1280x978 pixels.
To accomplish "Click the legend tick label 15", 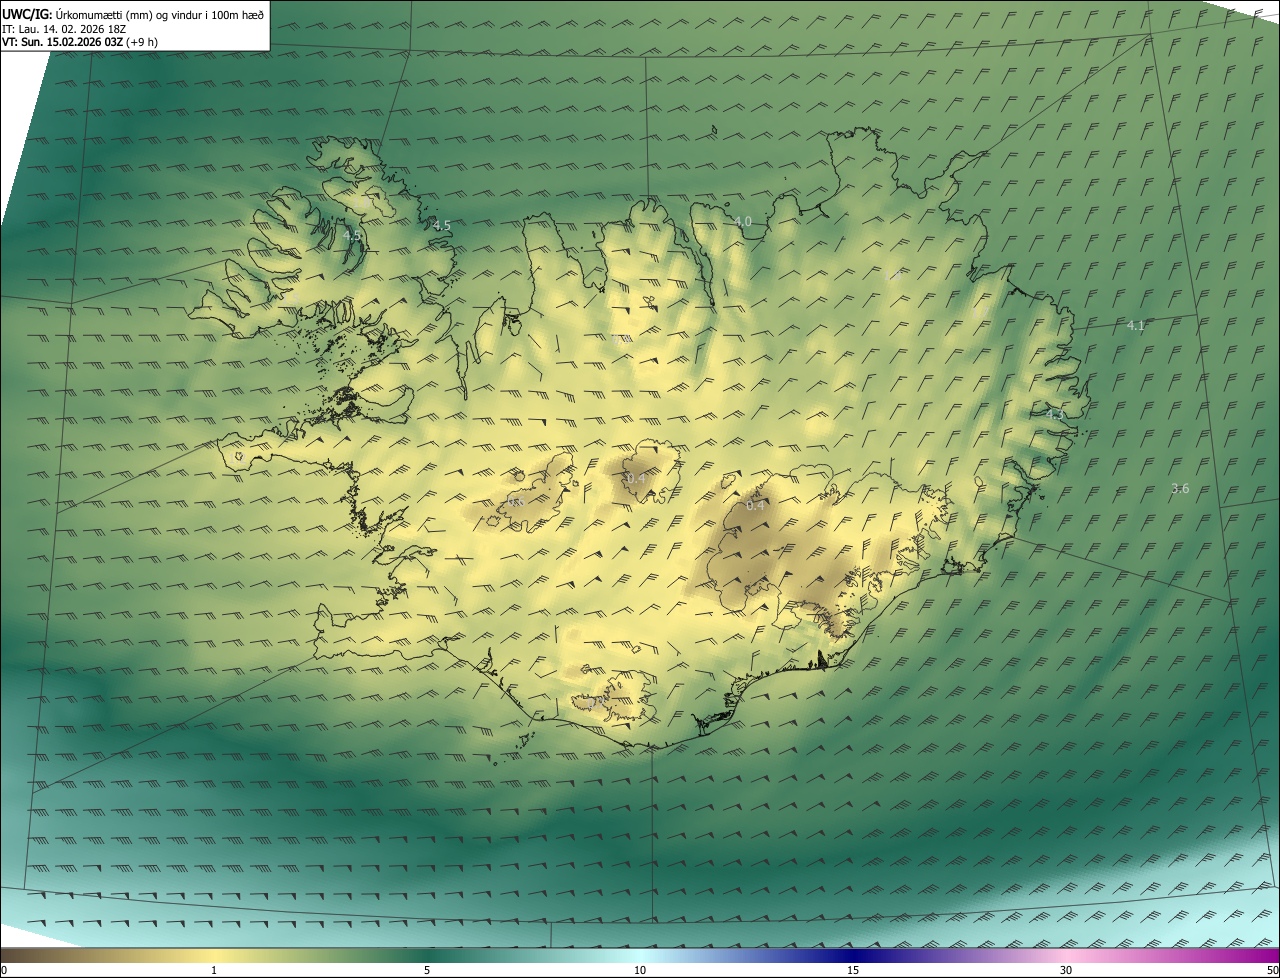I will 853,970.
